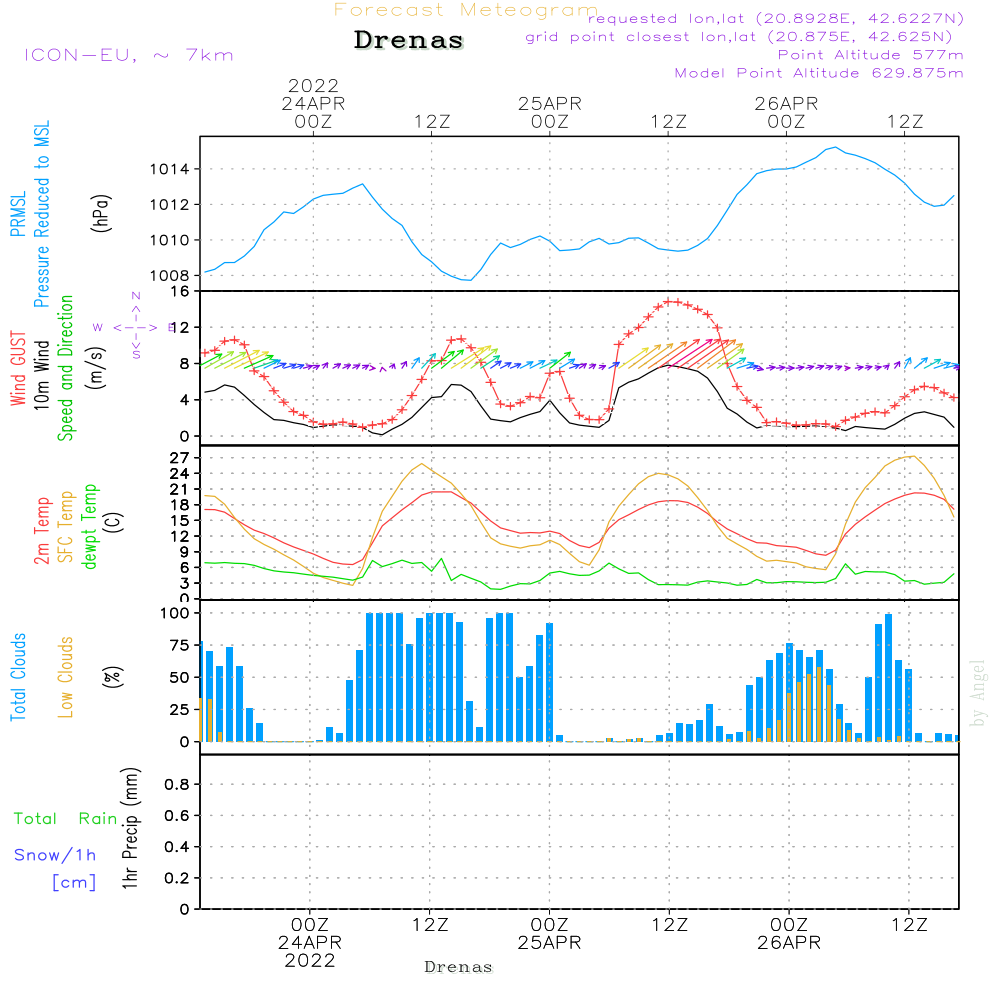Image resolution: width=1000 pixels, height=1000 pixels.
Task: Click the 'Point Altitude 577m' text
Action: (x=871, y=55)
